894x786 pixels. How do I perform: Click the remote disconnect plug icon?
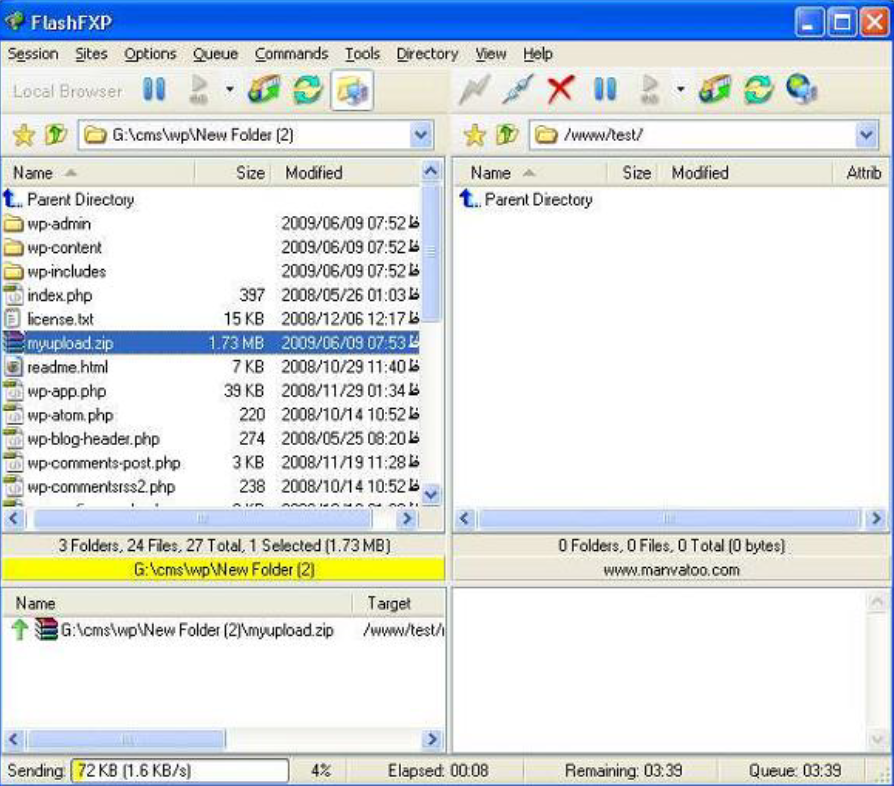[x=518, y=89]
